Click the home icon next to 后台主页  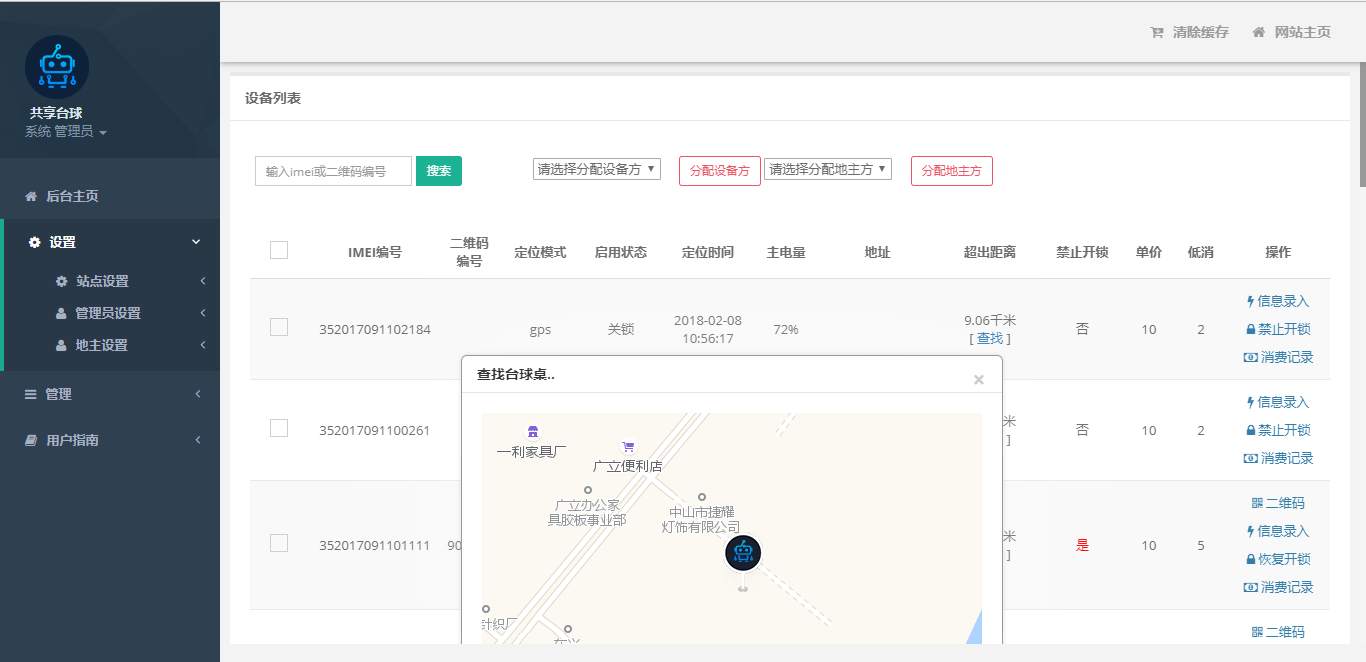pyautogui.click(x=31, y=196)
